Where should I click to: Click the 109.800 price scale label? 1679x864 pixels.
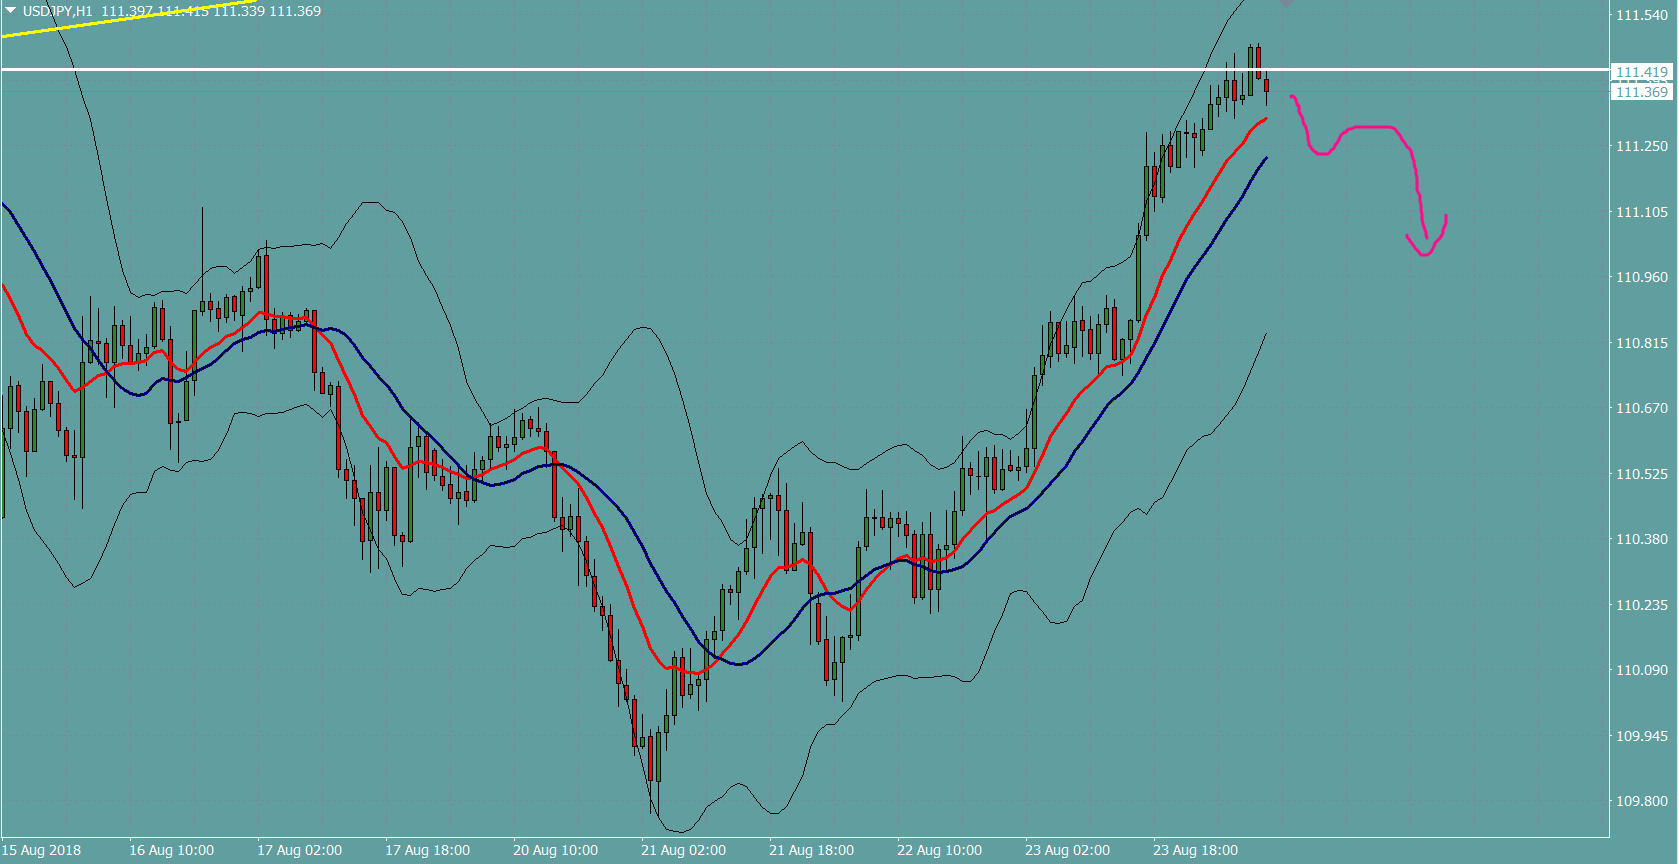1642,801
